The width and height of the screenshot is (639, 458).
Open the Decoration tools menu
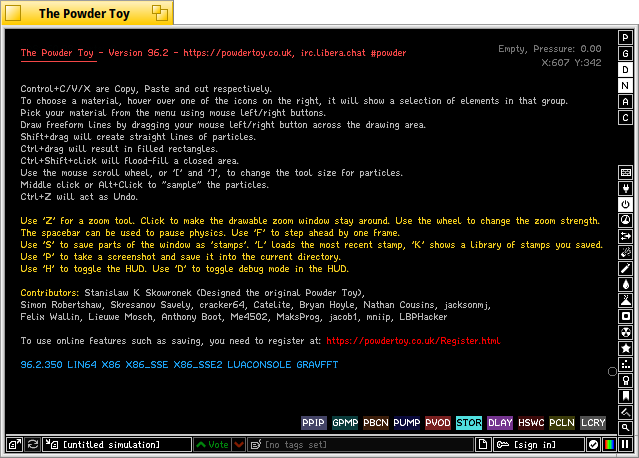click(x=626, y=412)
